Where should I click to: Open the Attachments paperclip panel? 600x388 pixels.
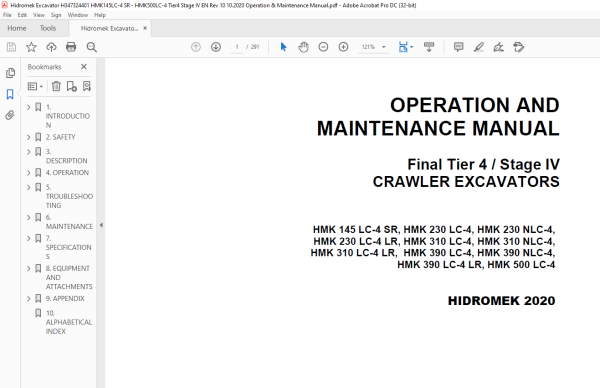point(10,115)
